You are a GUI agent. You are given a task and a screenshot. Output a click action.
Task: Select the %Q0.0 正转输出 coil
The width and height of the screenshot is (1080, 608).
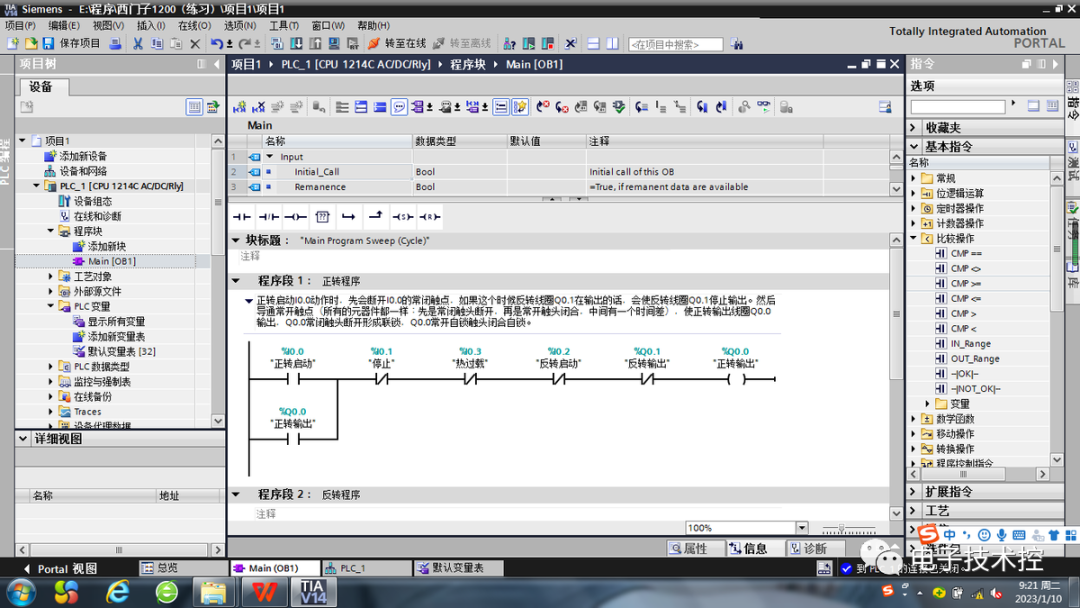736,379
